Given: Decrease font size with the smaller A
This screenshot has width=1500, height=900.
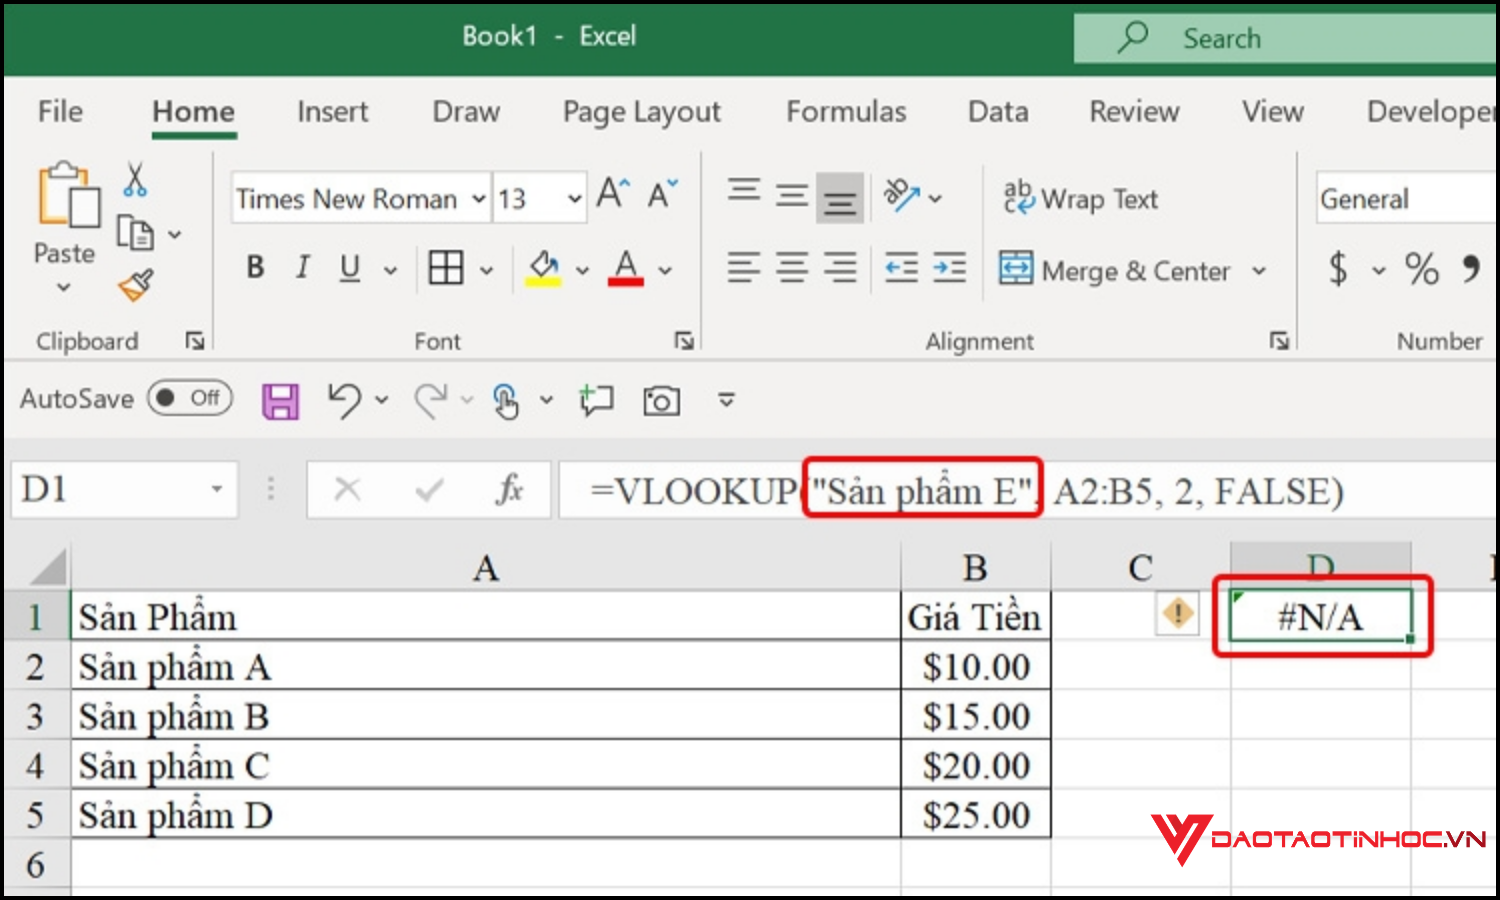Looking at the screenshot, I should click(x=662, y=193).
